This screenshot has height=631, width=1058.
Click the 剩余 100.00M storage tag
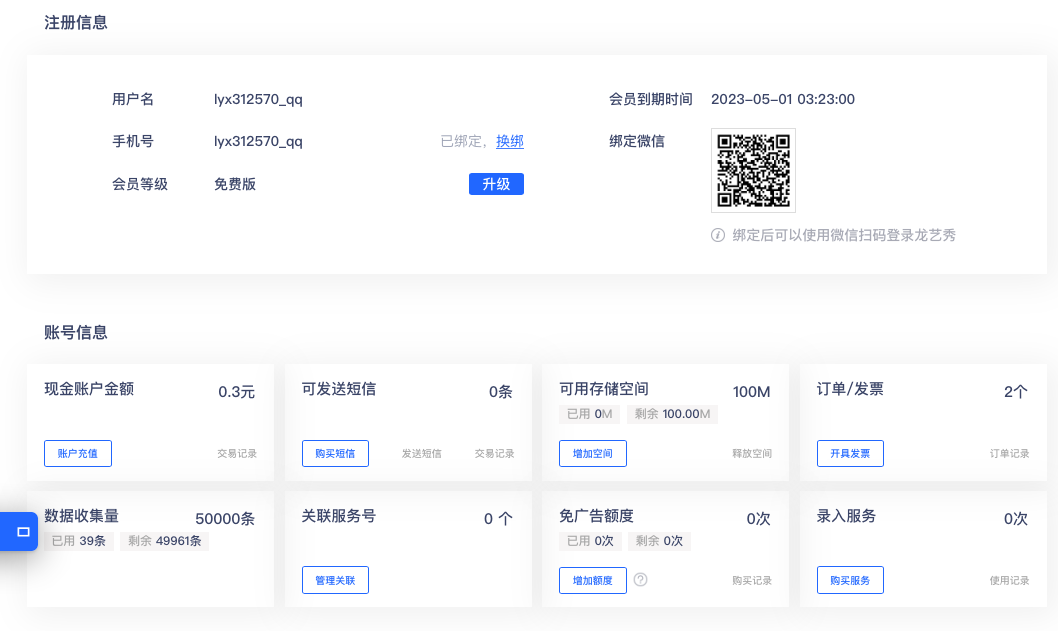coord(672,414)
